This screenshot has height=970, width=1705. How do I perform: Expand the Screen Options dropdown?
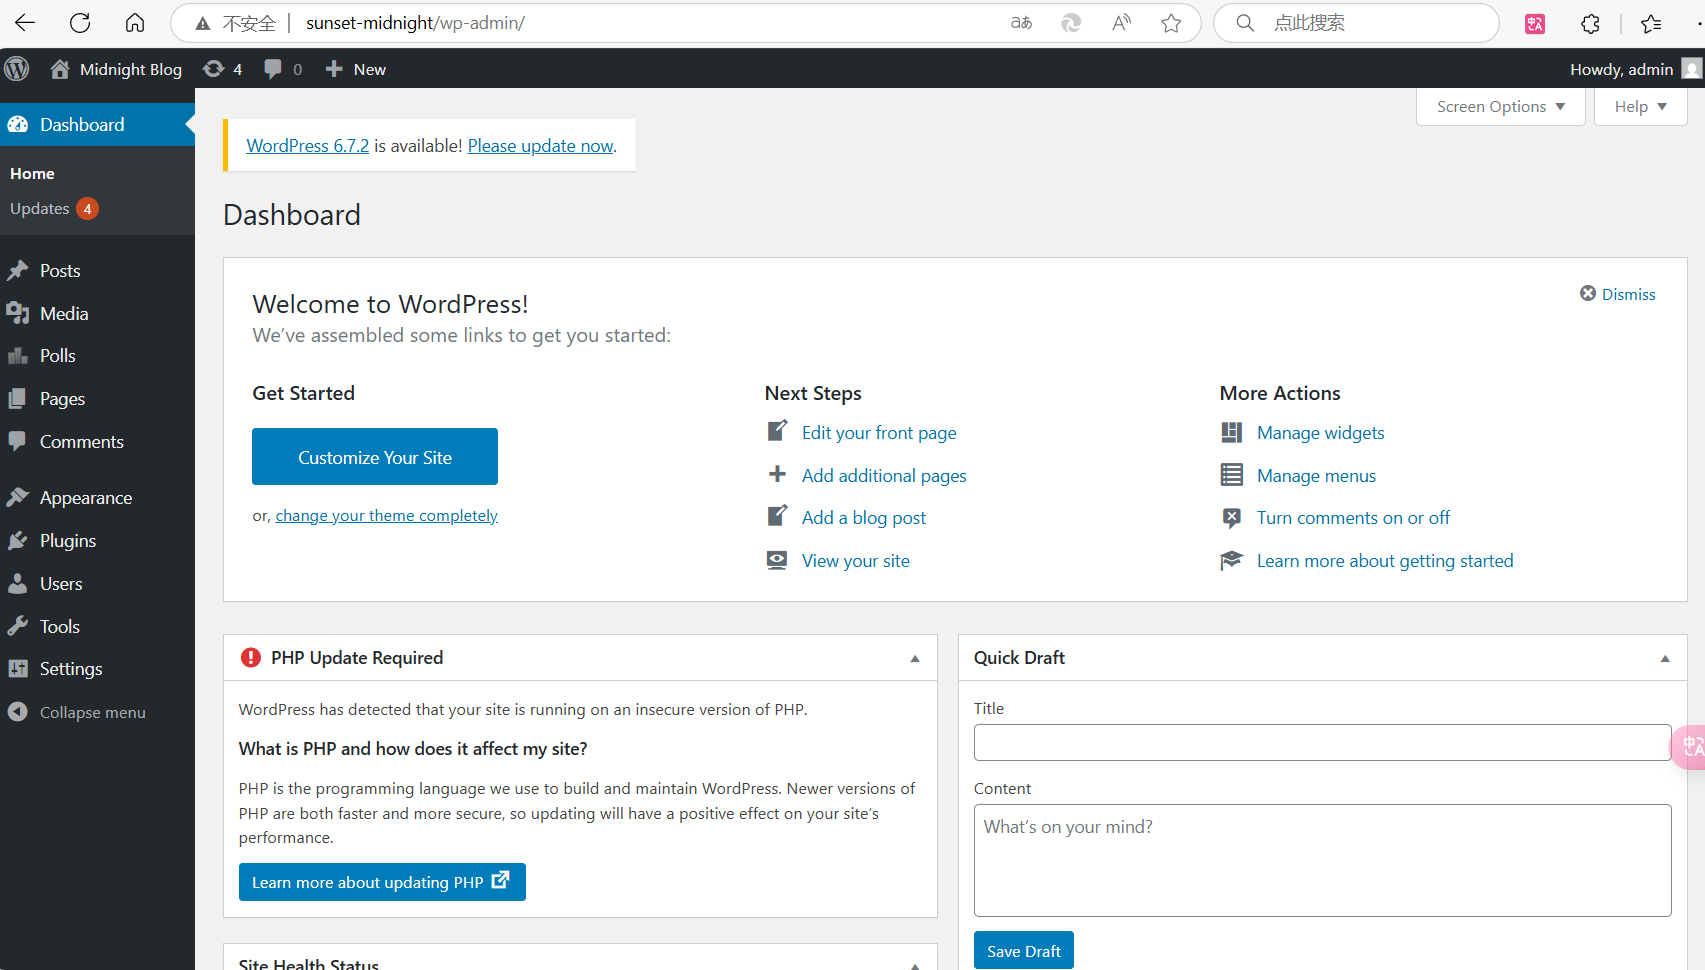pos(1500,106)
